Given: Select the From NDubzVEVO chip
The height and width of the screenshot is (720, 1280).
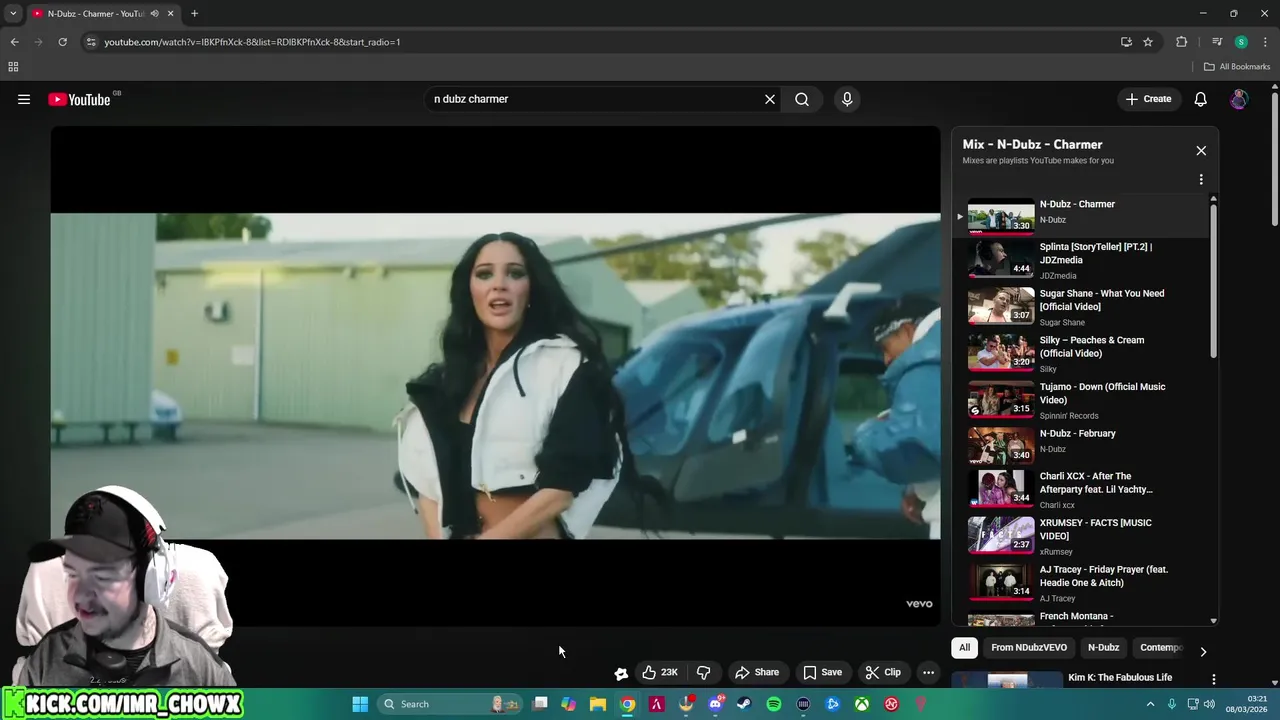Looking at the screenshot, I should pos(1029,647).
